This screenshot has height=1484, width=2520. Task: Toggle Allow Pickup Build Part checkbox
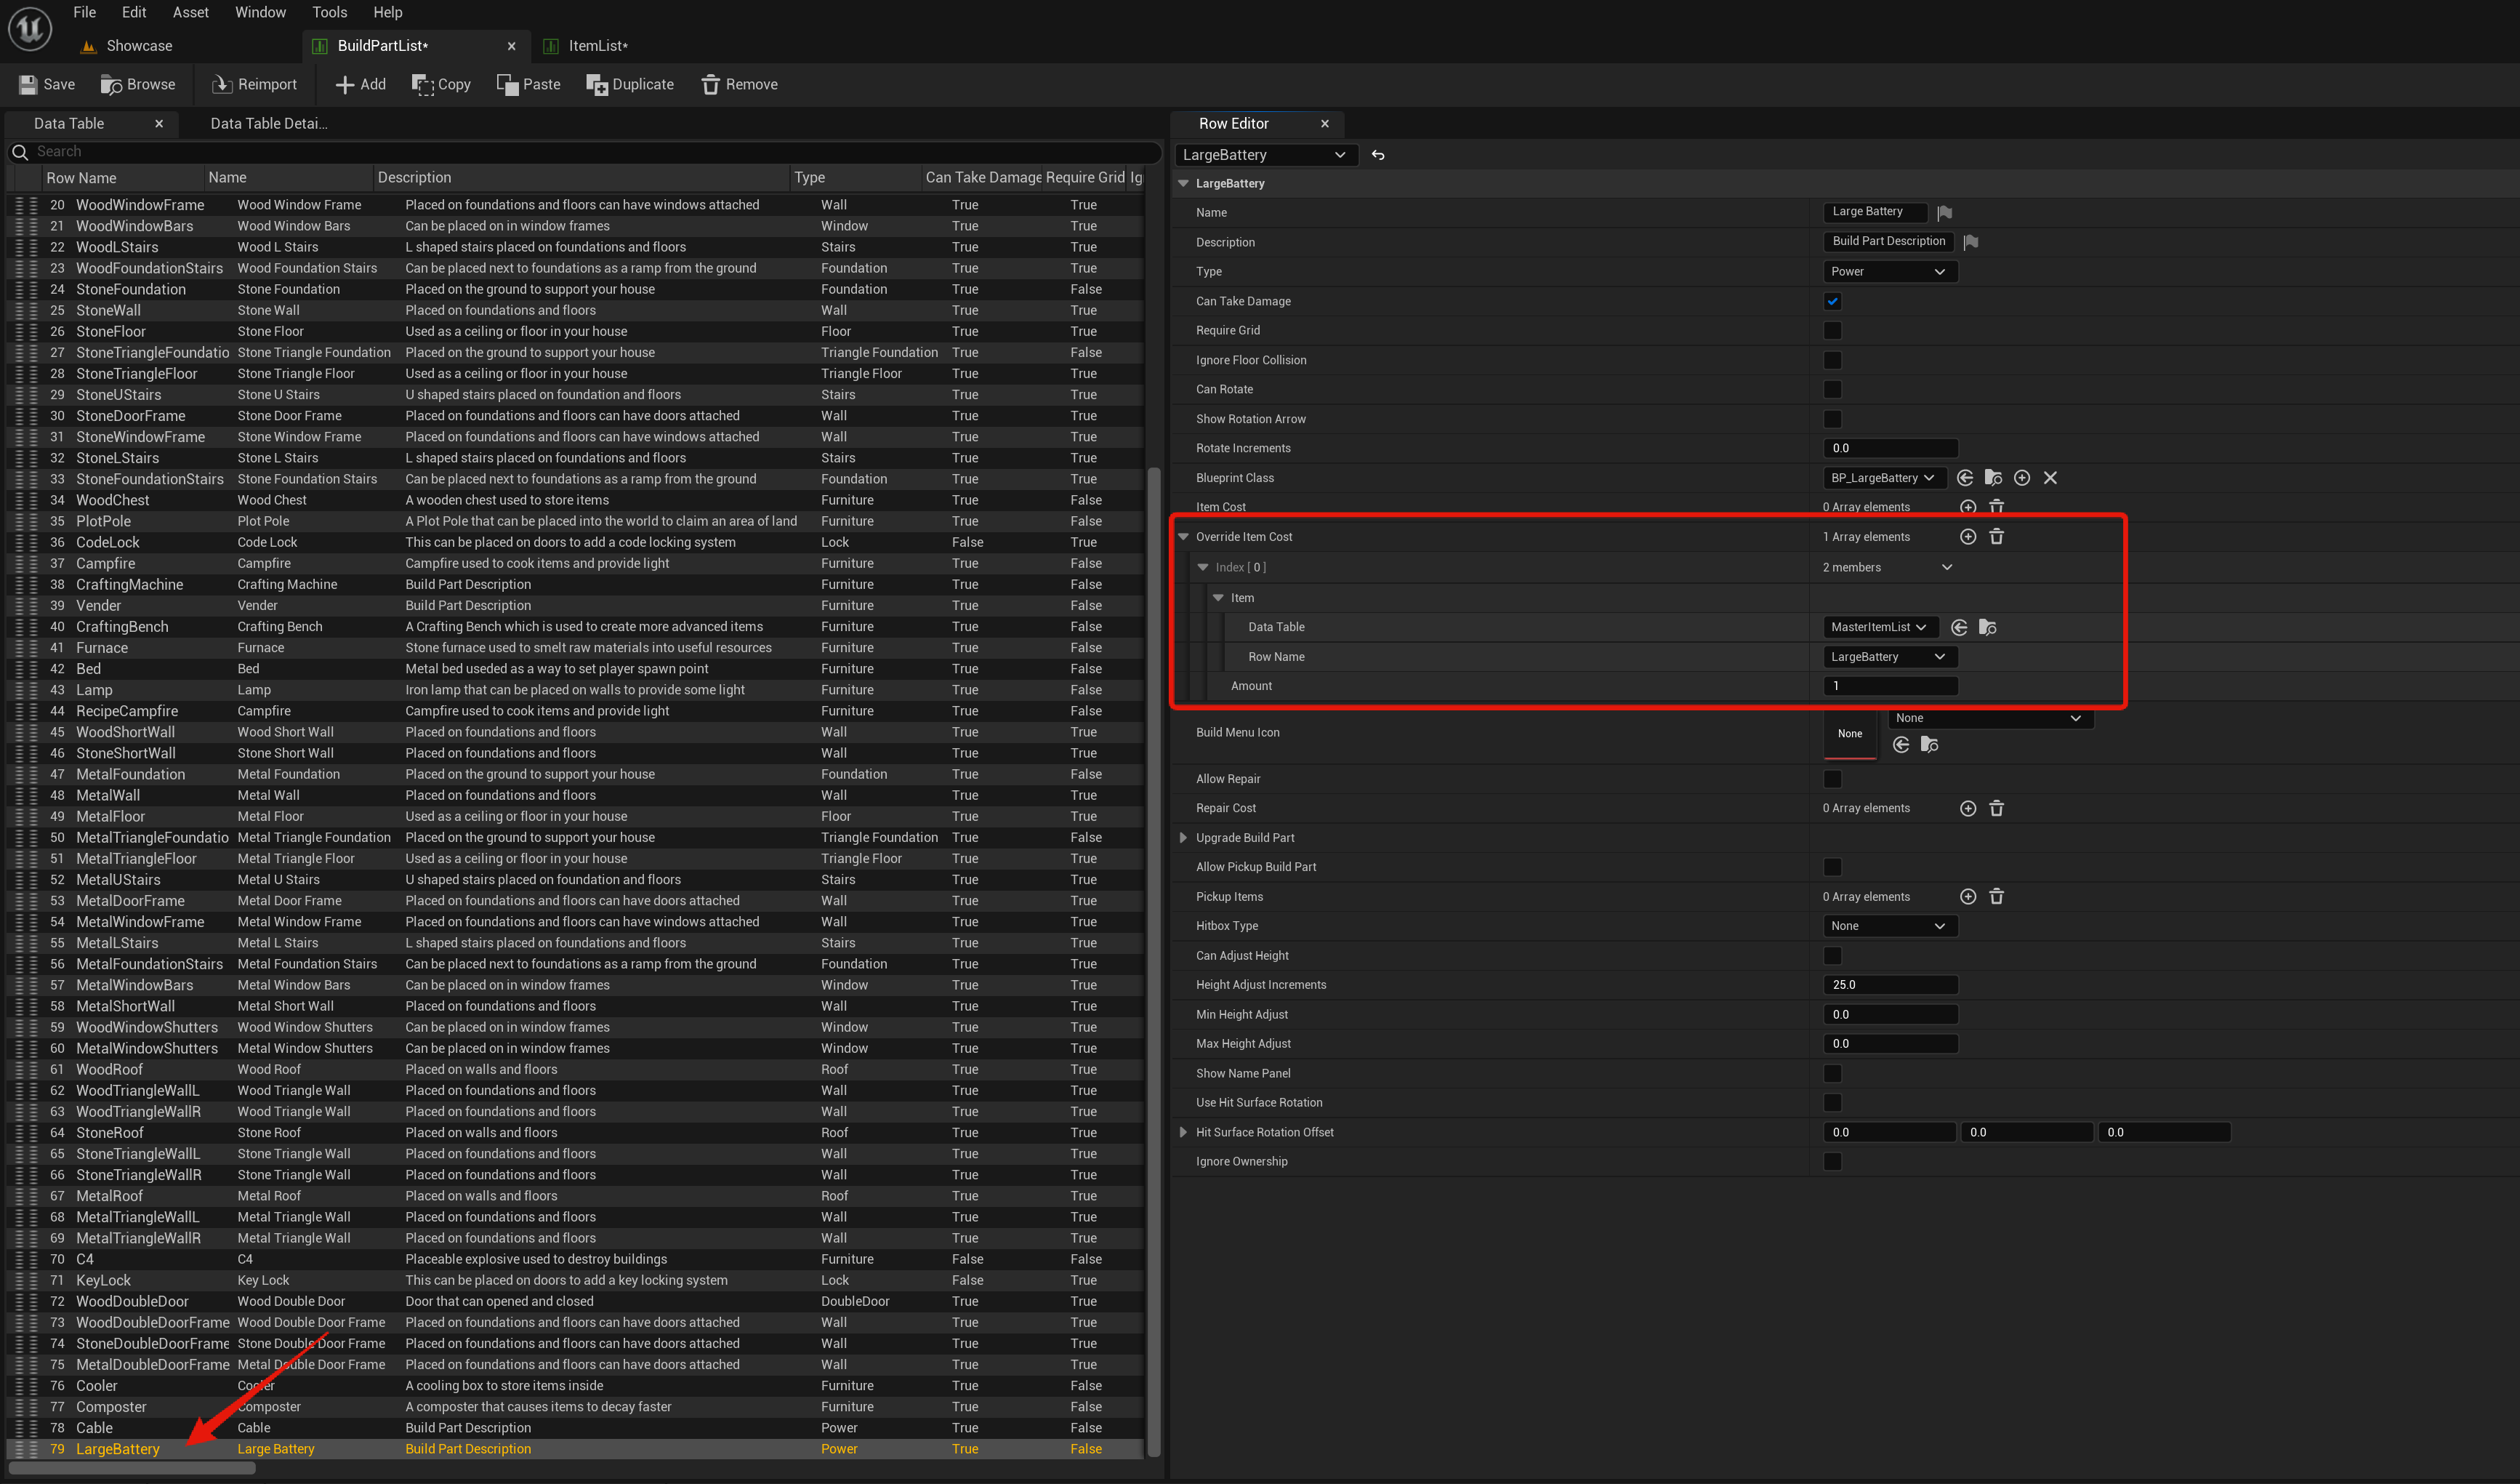(x=1832, y=867)
